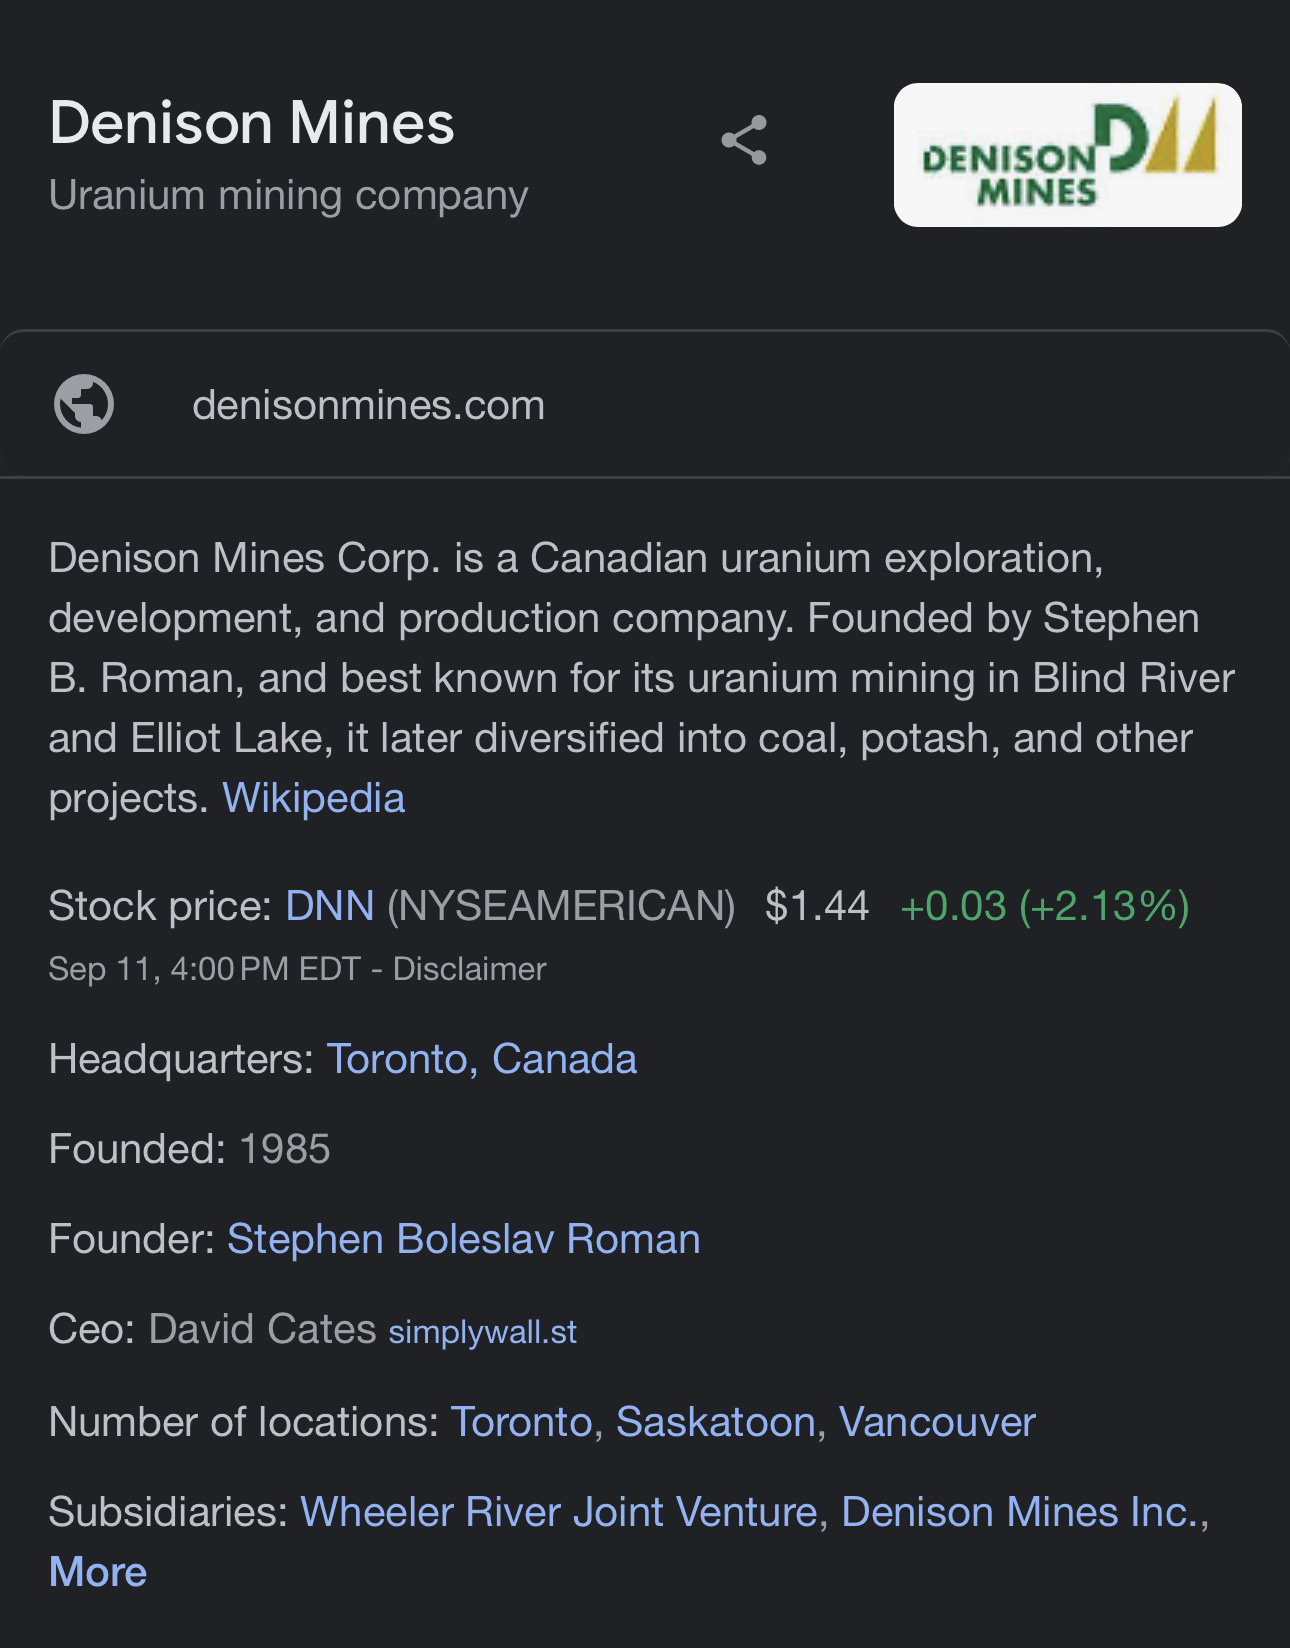This screenshot has width=1290, height=1648.
Task: Open Wheeler River Joint Venture subsidiary
Action: [x=558, y=1512]
